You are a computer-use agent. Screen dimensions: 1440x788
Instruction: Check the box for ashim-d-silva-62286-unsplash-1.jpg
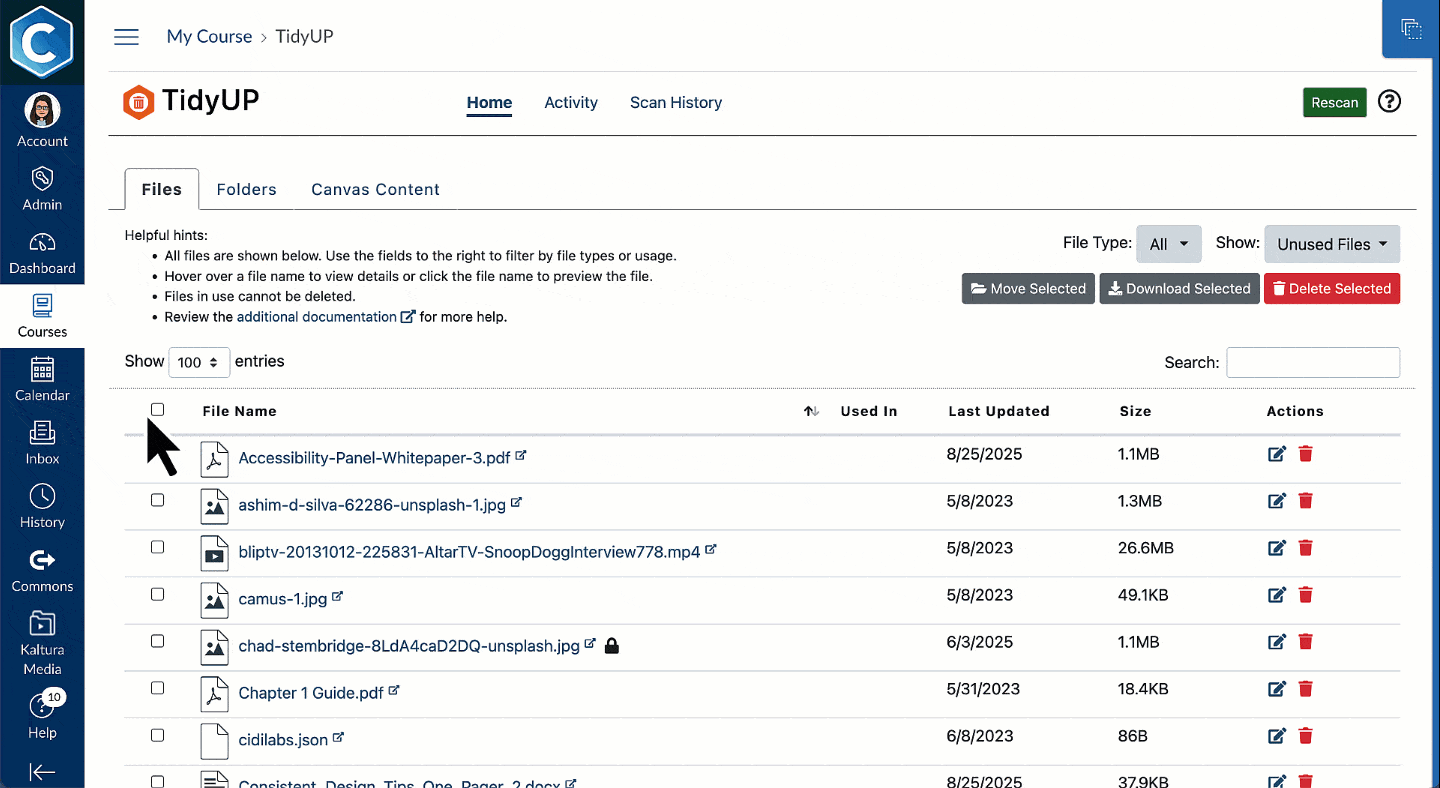click(x=157, y=500)
